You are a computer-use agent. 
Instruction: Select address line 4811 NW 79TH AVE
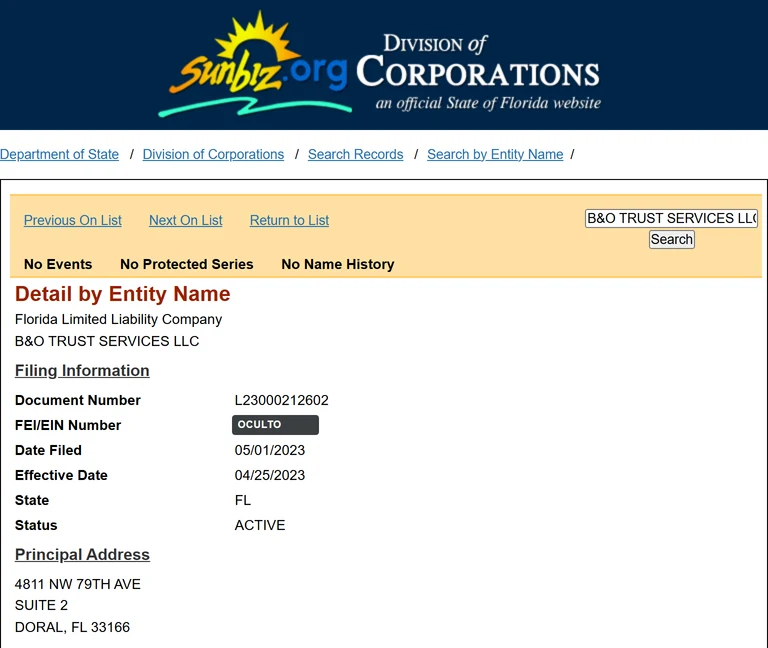click(78, 584)
